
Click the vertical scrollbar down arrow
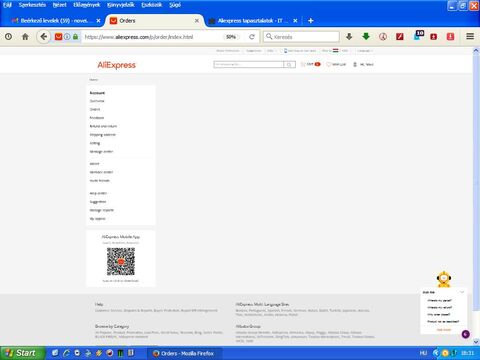tap(476, 342)
